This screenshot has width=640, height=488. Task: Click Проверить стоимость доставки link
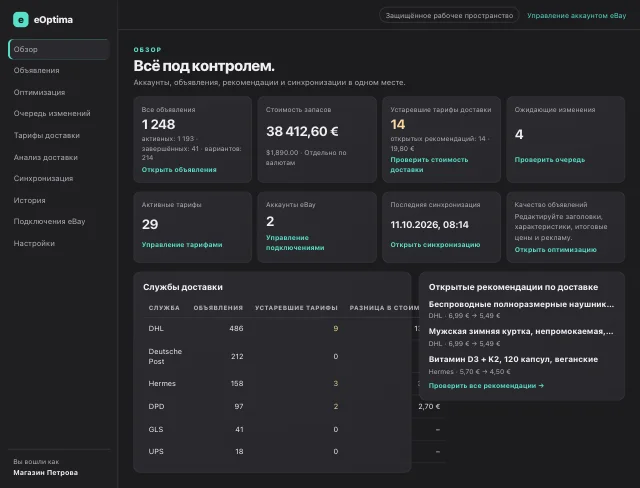[429, 165]
